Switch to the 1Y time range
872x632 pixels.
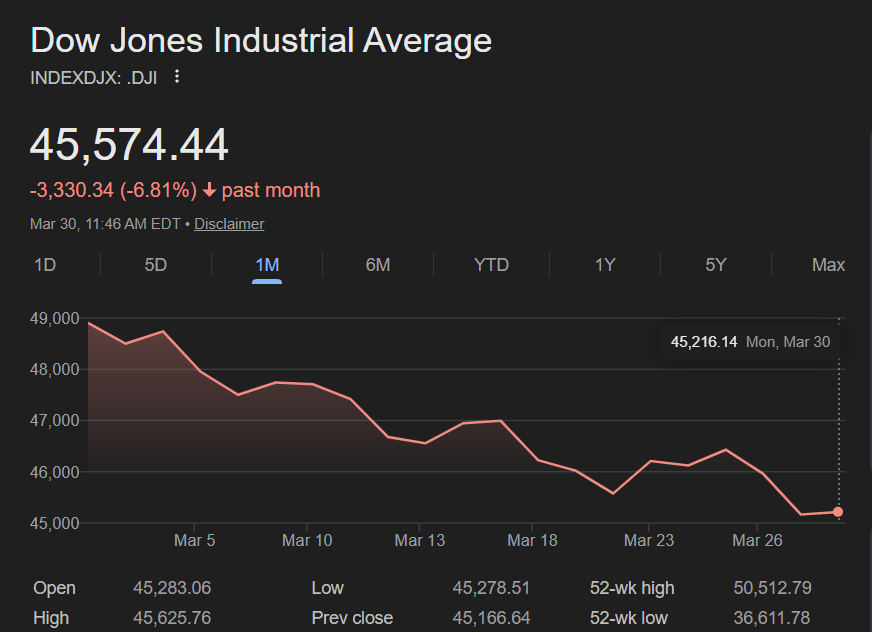[x=605, y=265]
